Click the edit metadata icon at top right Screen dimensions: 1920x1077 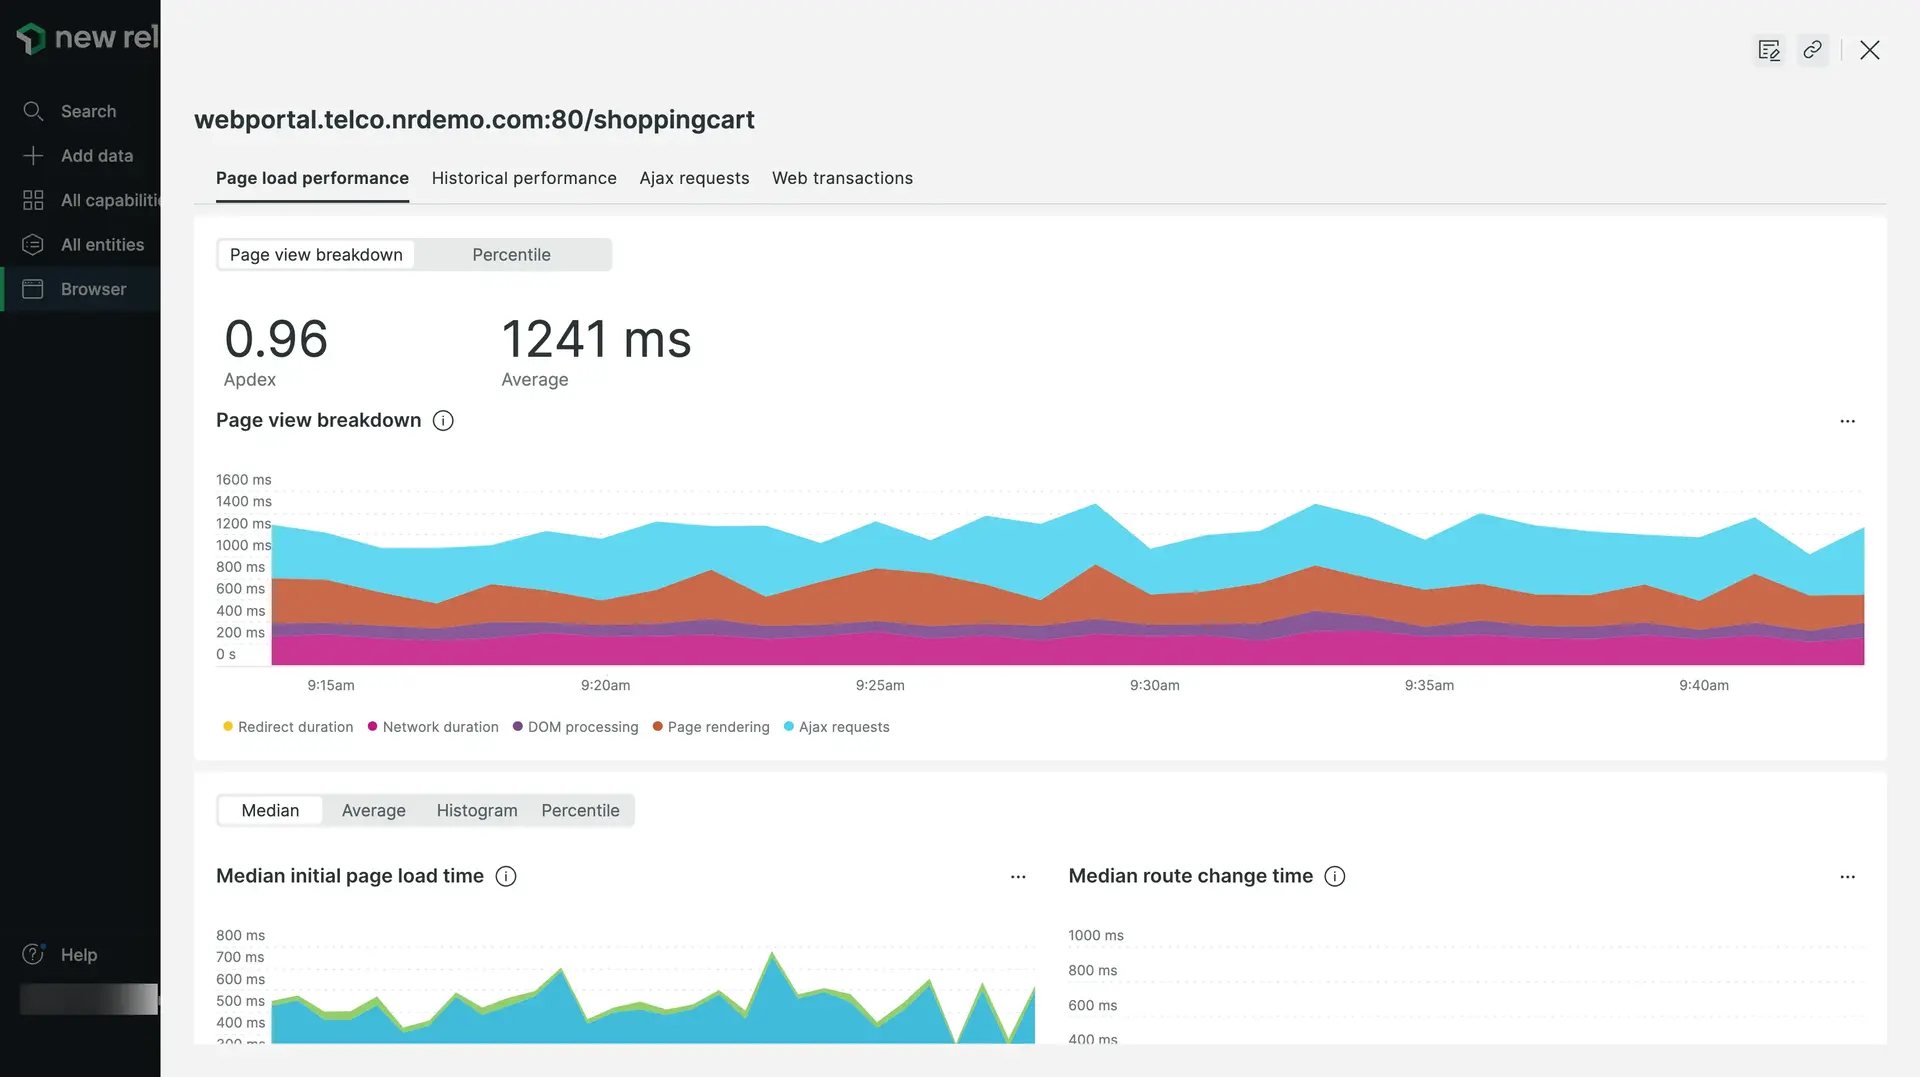pos(1769,50)
